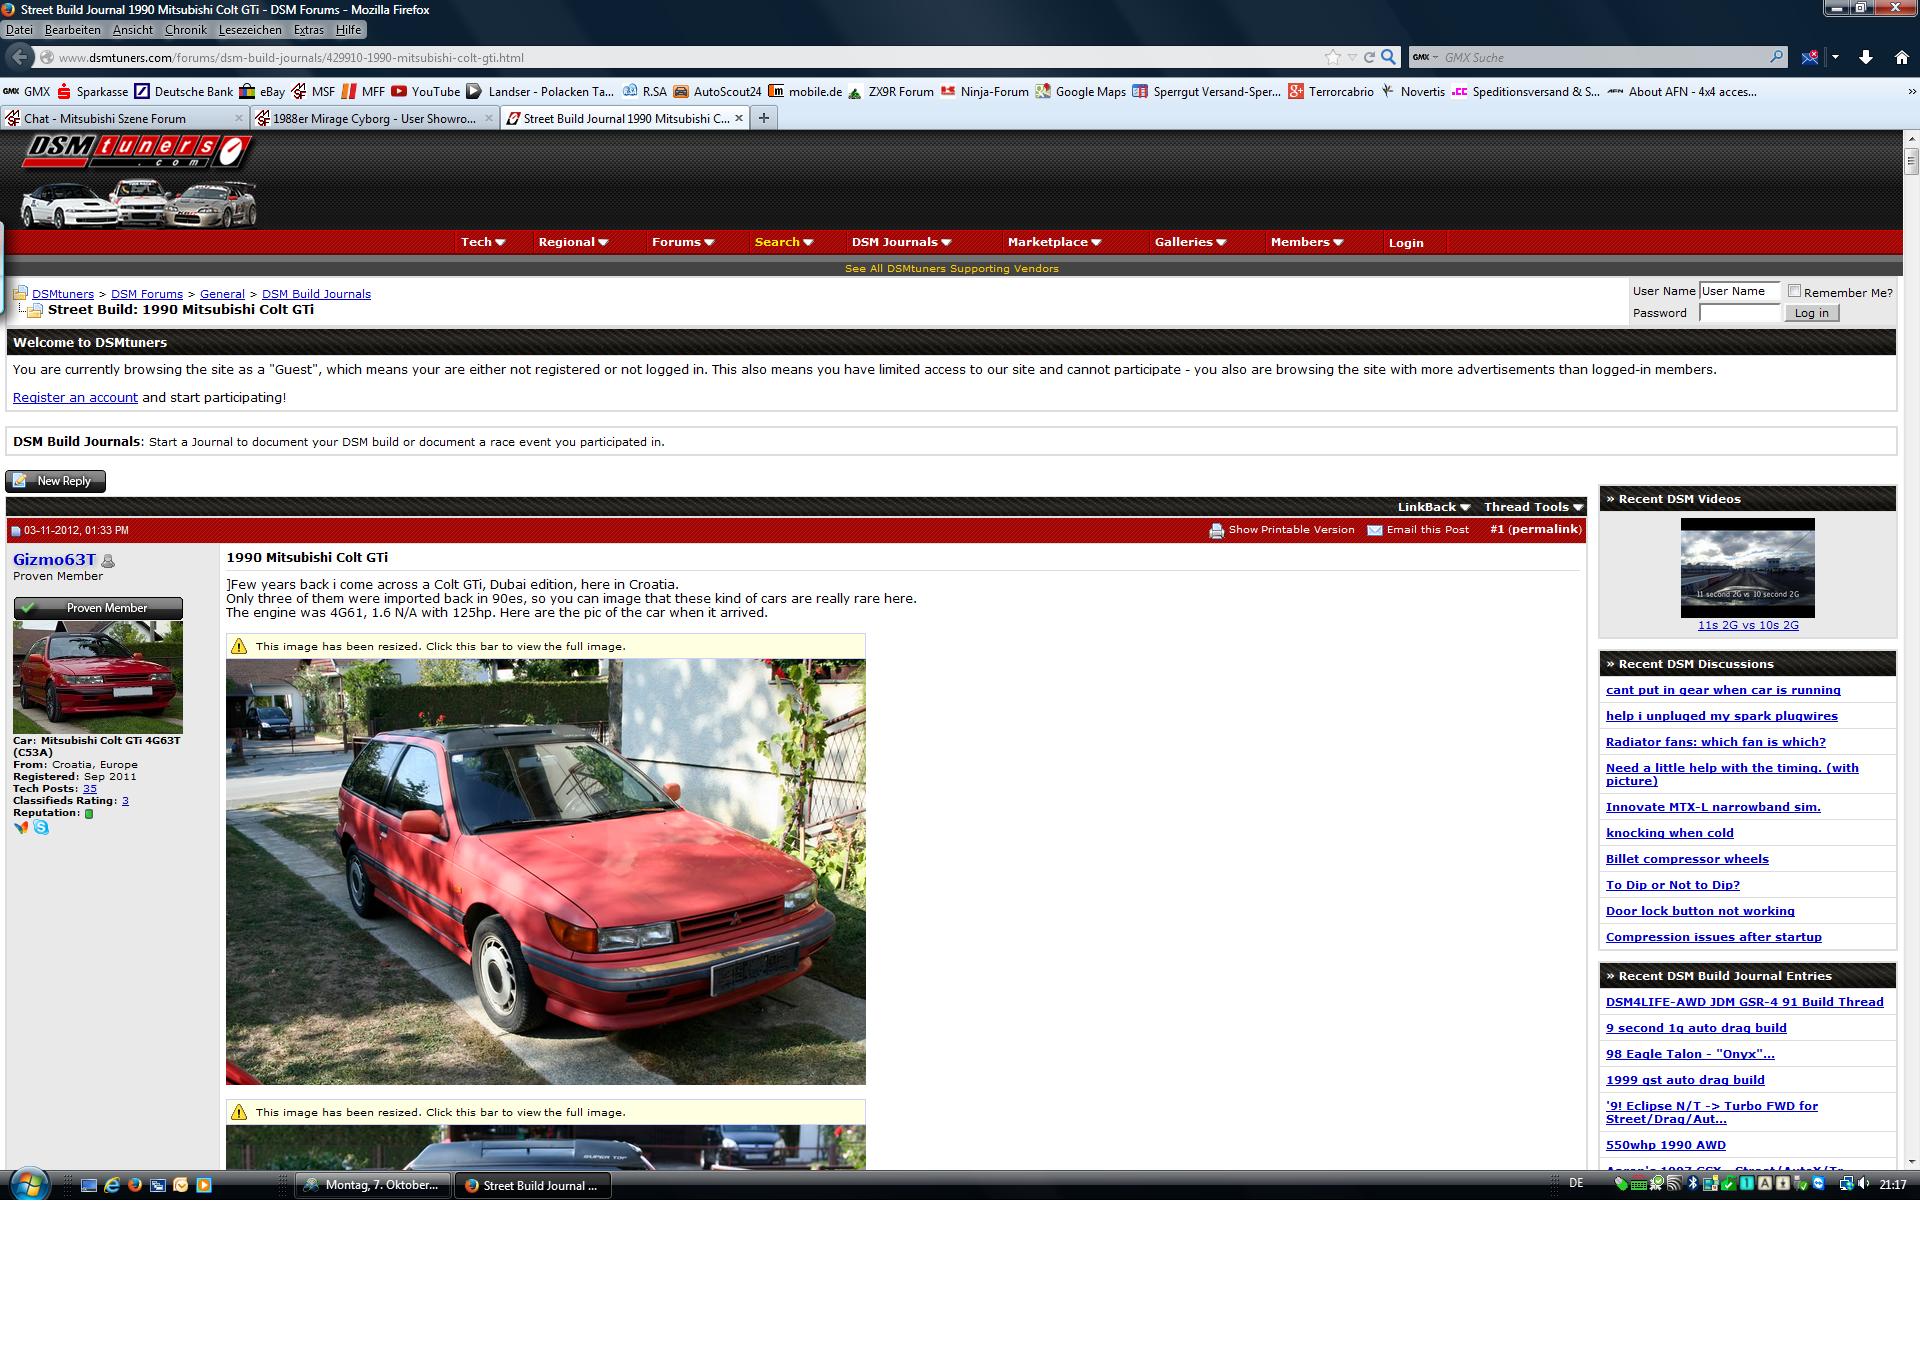1920x1350 pixels.
Task: Open Firefox downloads arrow icon
Action: (1865, 57)
